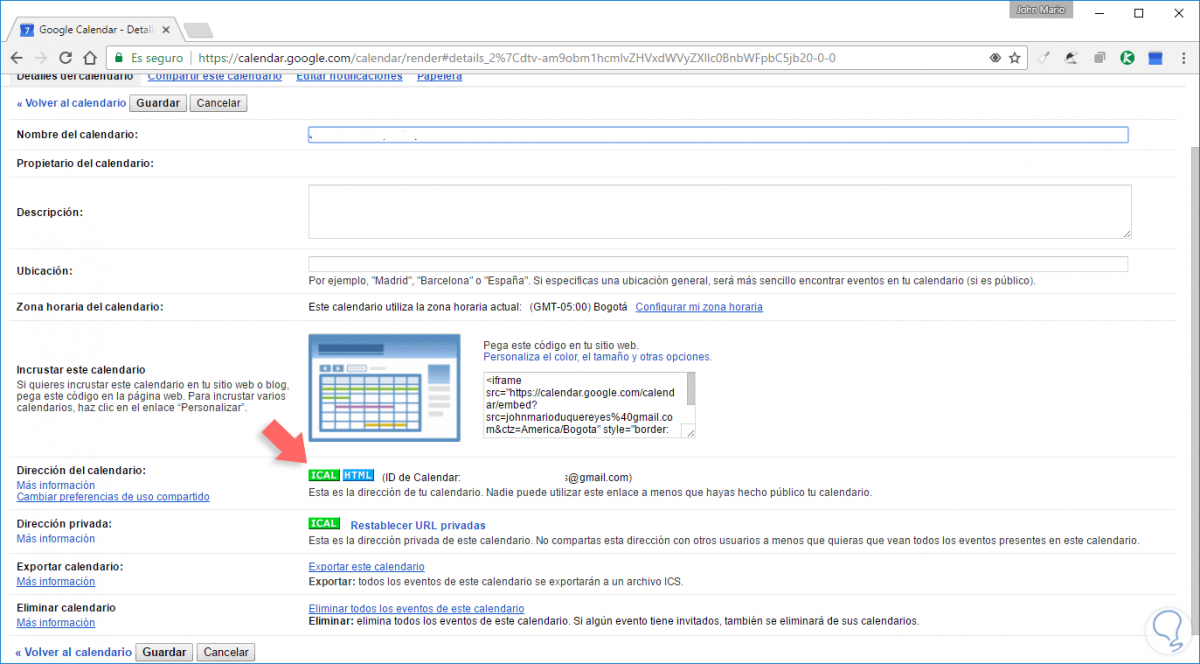
Task: Open the green K extension
Action: coord(1126,58)
